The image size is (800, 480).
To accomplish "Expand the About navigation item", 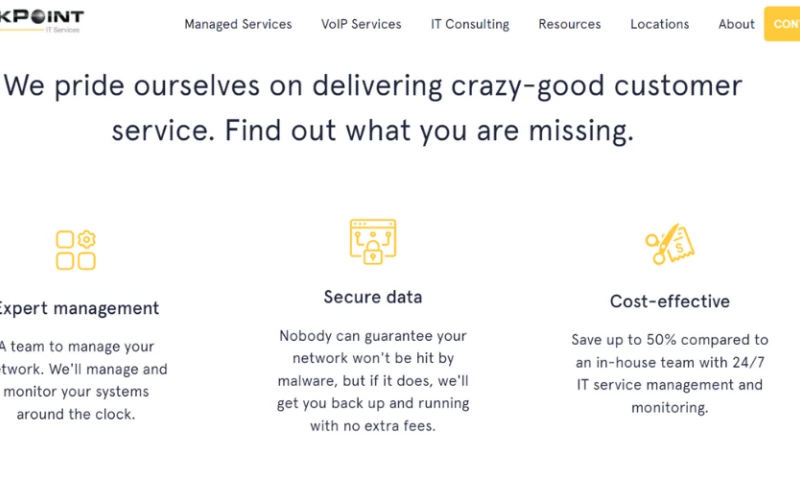I will tap(736, 24).
